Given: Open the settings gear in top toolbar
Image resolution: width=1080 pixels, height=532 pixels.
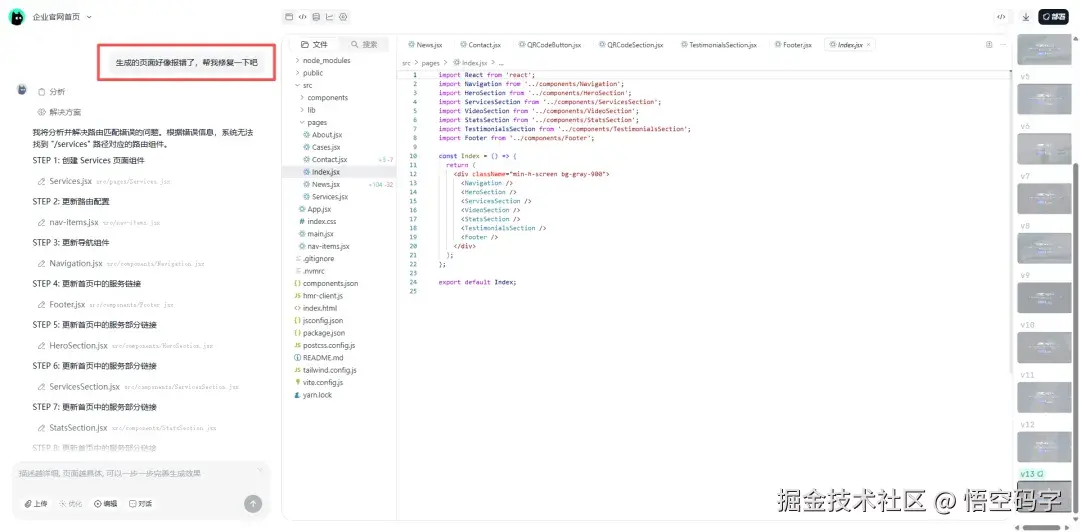Looking at the screenshot, I should [344, 17].
